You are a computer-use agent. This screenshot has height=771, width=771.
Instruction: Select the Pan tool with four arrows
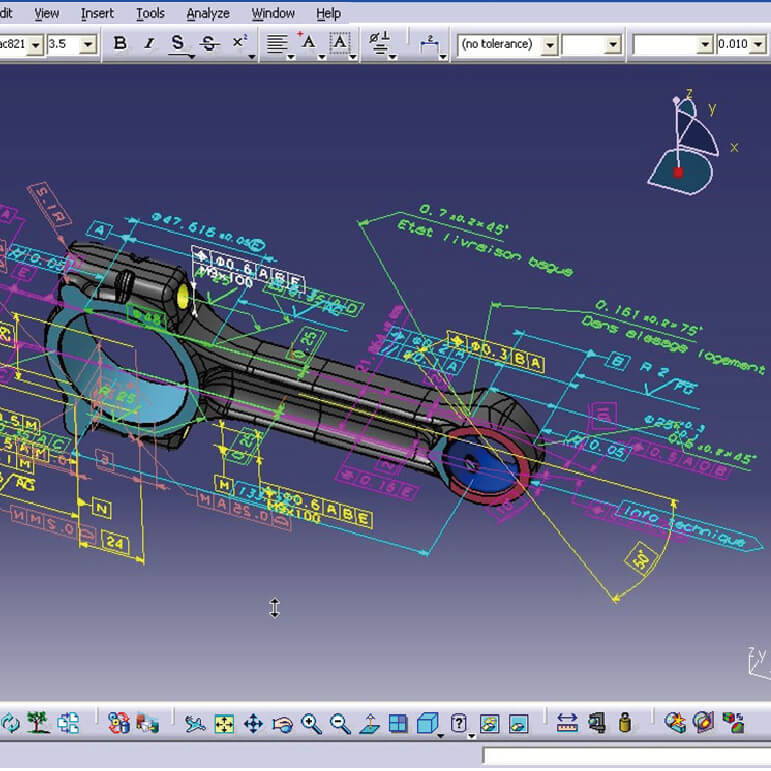[x=253, y=724]
